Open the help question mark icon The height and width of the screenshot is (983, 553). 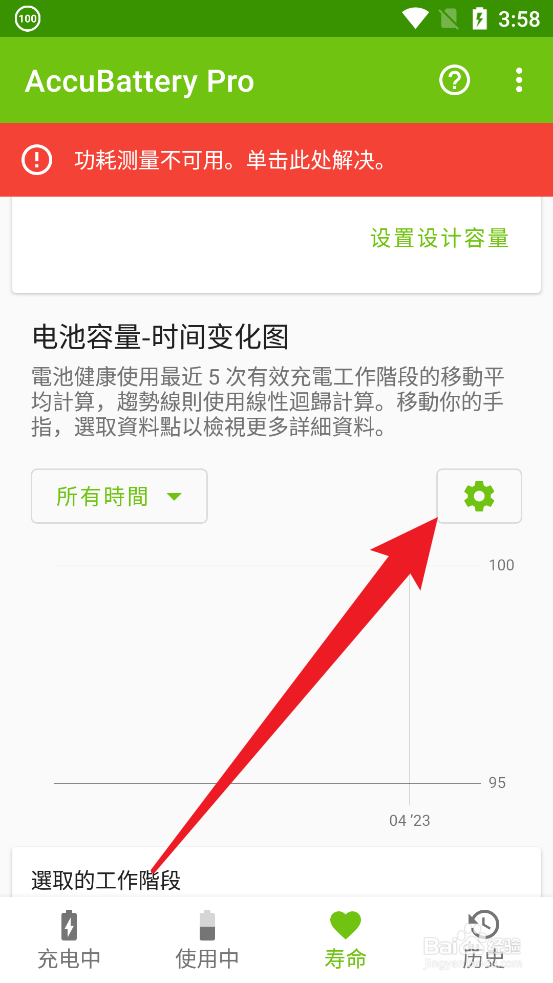[x=454, y=80]
